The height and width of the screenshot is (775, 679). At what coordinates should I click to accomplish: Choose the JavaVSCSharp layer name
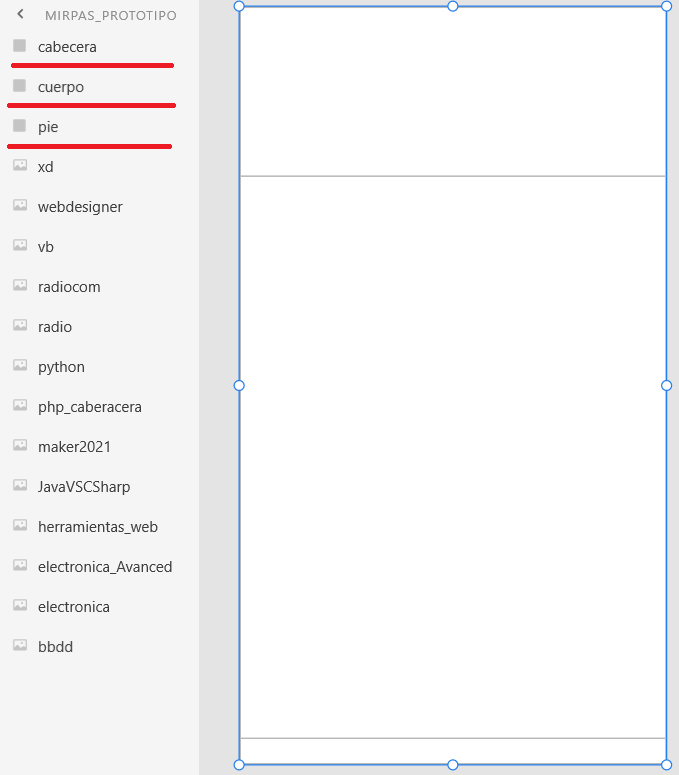[x=84, y=487]
